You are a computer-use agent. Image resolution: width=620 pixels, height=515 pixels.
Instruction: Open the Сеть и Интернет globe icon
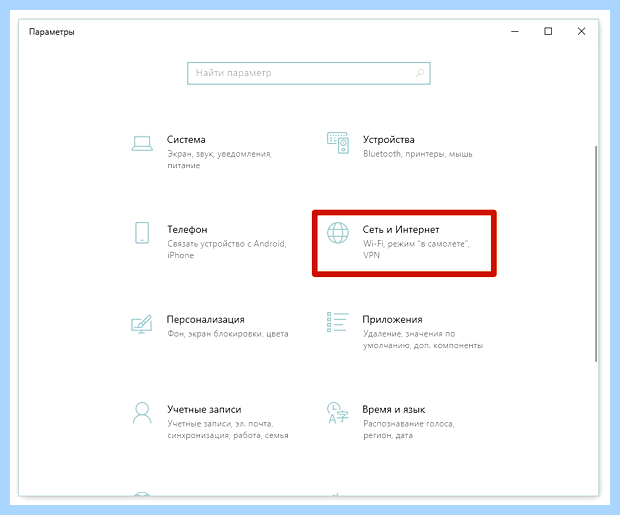(338, 233)
